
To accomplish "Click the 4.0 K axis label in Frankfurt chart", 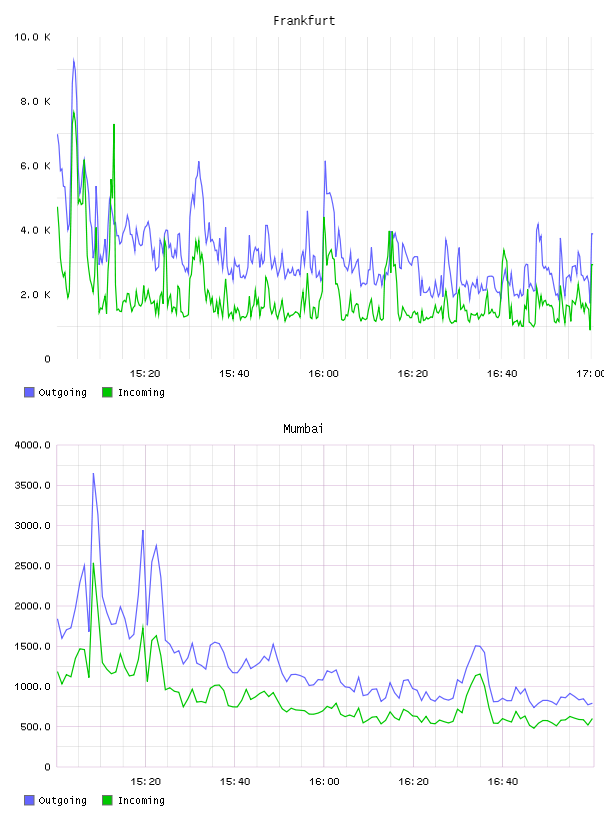I will pos(35,231).
